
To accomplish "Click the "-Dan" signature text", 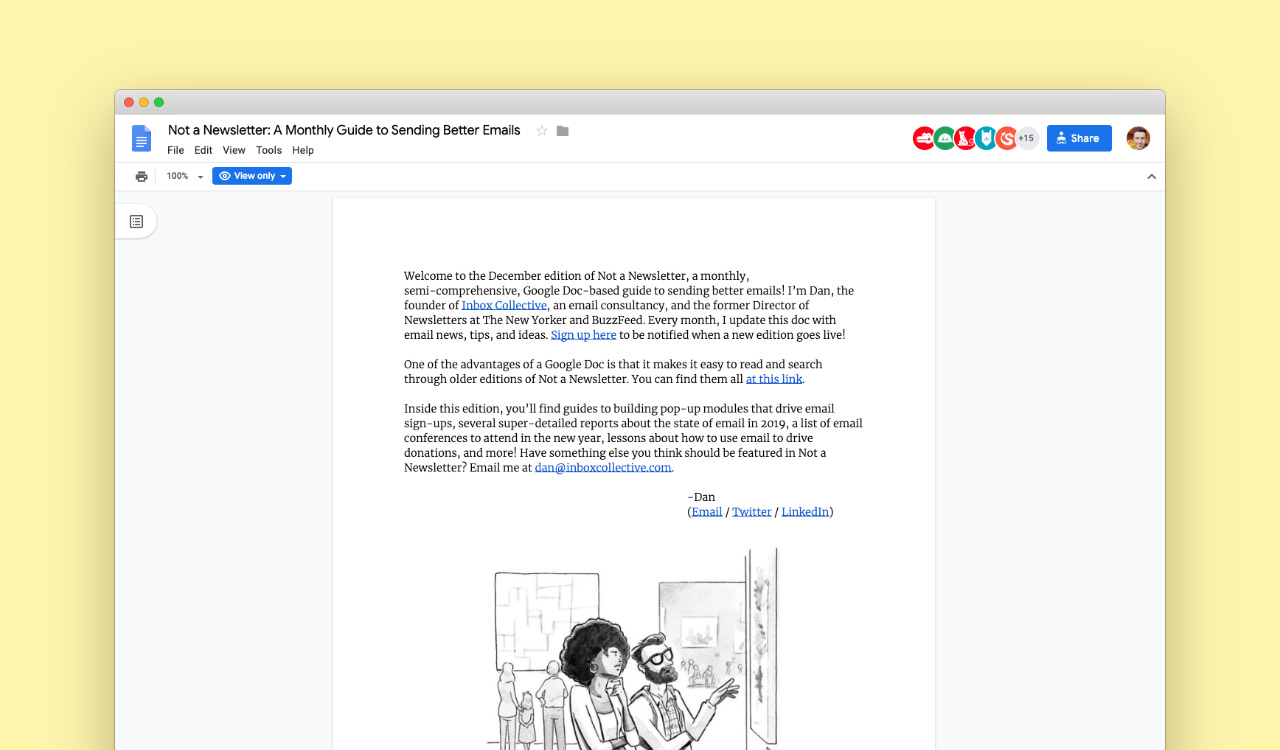I will point(702,497).
